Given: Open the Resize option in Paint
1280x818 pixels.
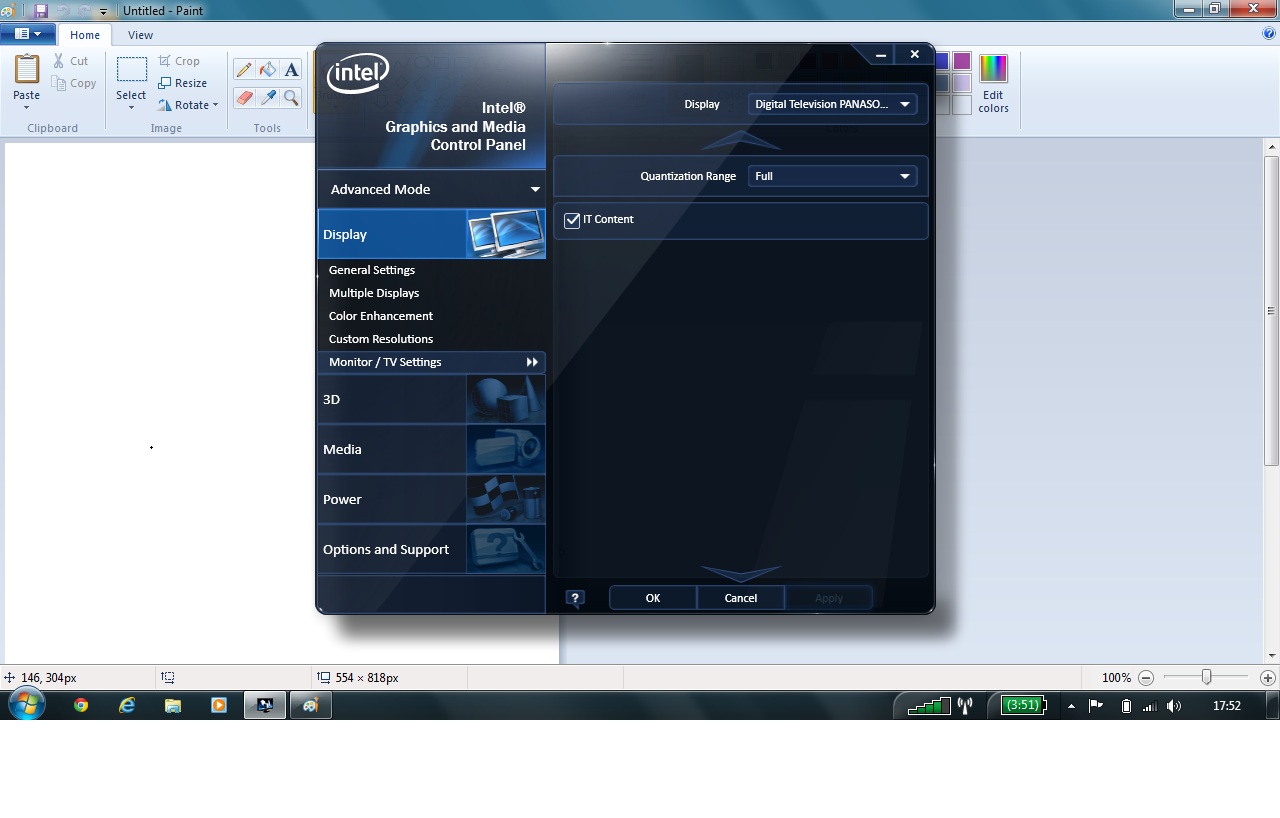Looking at the screenshot, I should pos(183,83).
